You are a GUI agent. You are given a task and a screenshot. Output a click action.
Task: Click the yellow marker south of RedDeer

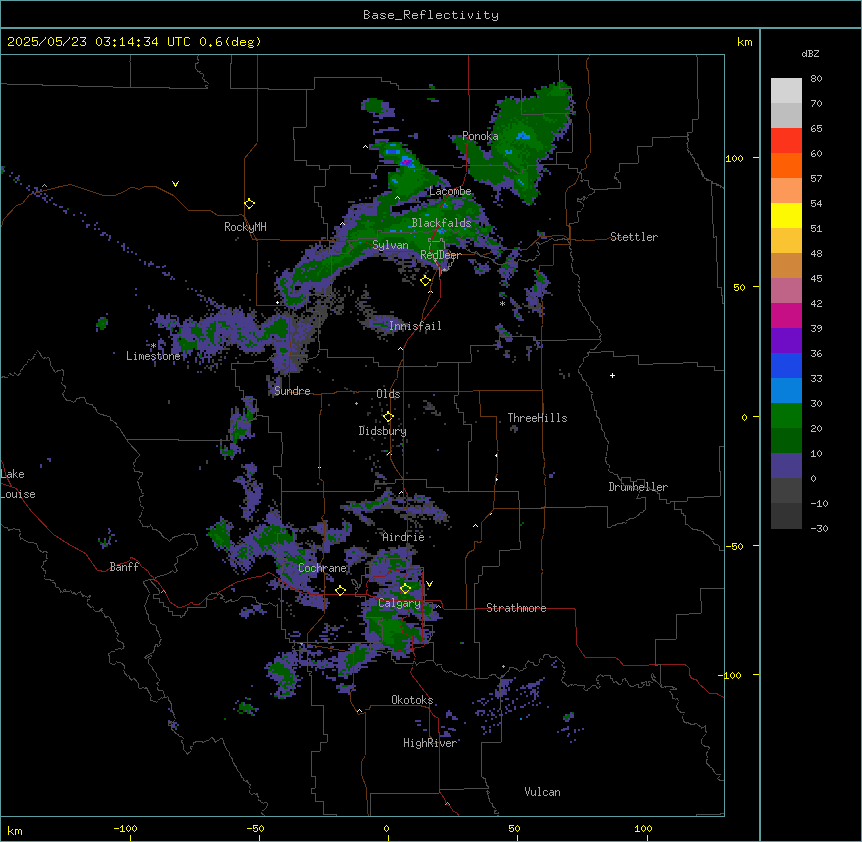pos(426,281)
